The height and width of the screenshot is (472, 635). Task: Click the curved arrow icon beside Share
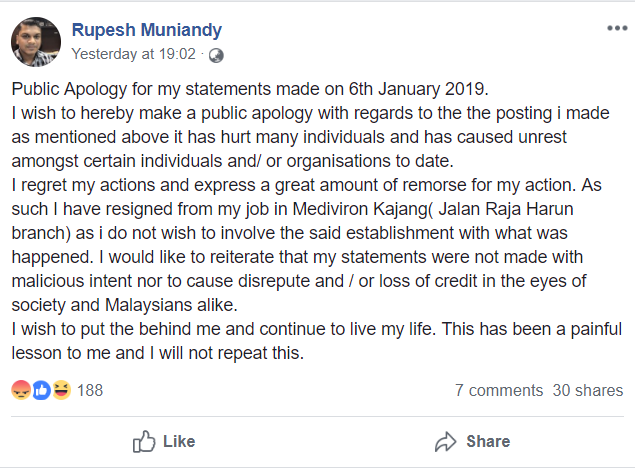coord(446,441)
